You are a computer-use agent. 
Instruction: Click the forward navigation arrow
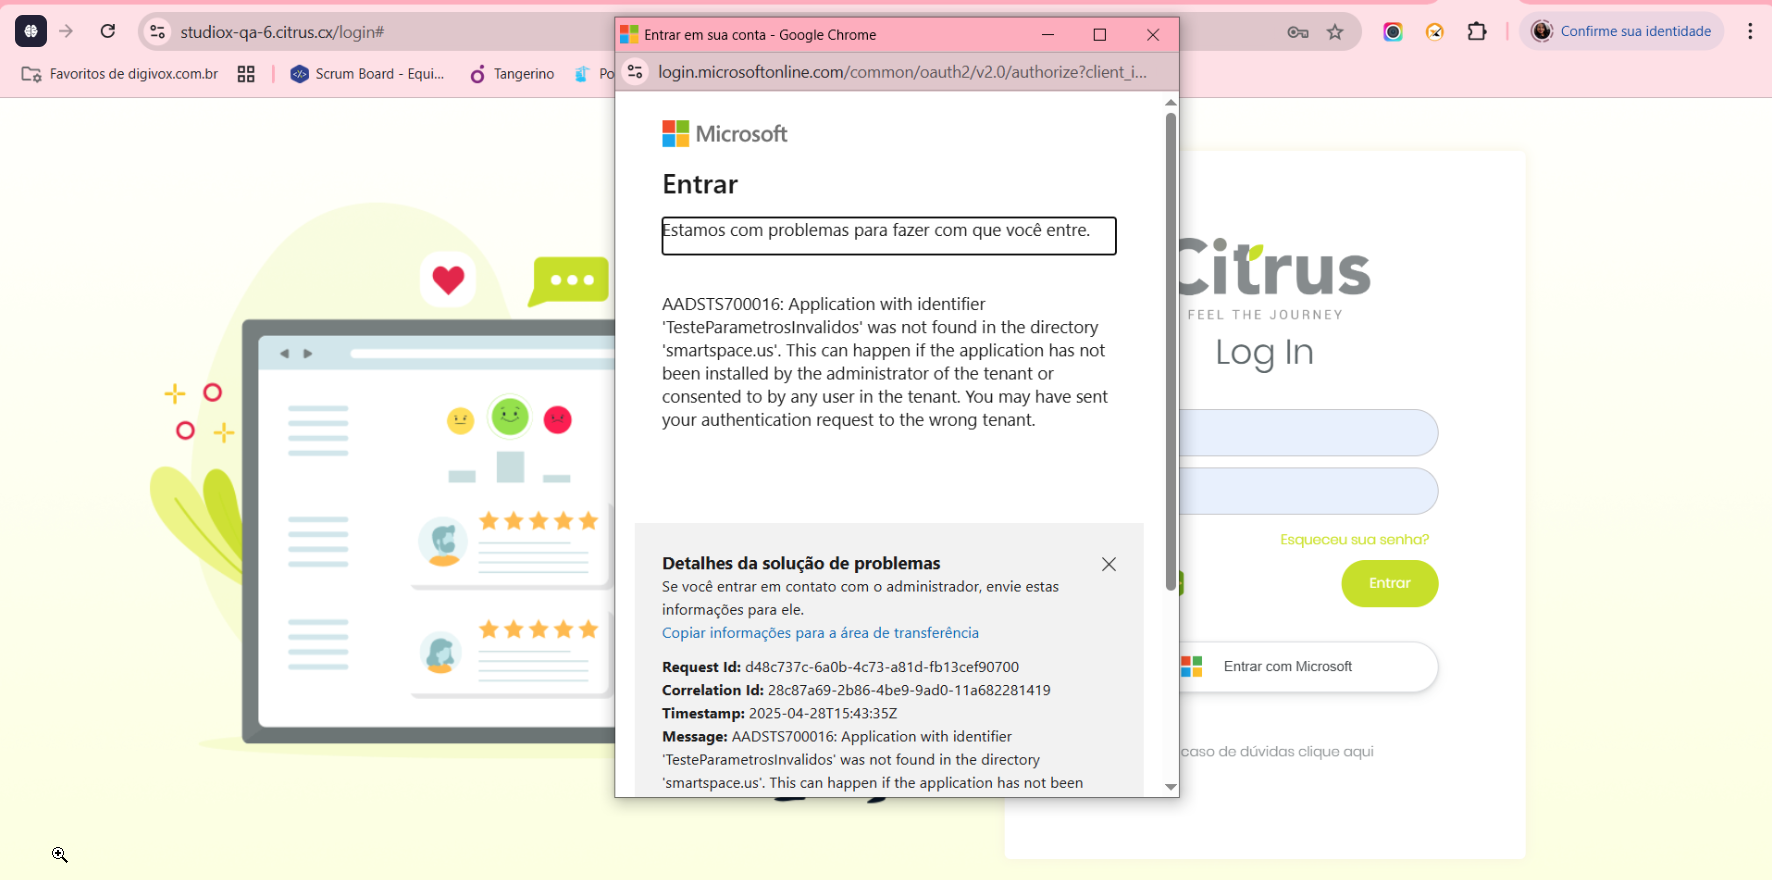pyautogui.click(x=66, y=31)
